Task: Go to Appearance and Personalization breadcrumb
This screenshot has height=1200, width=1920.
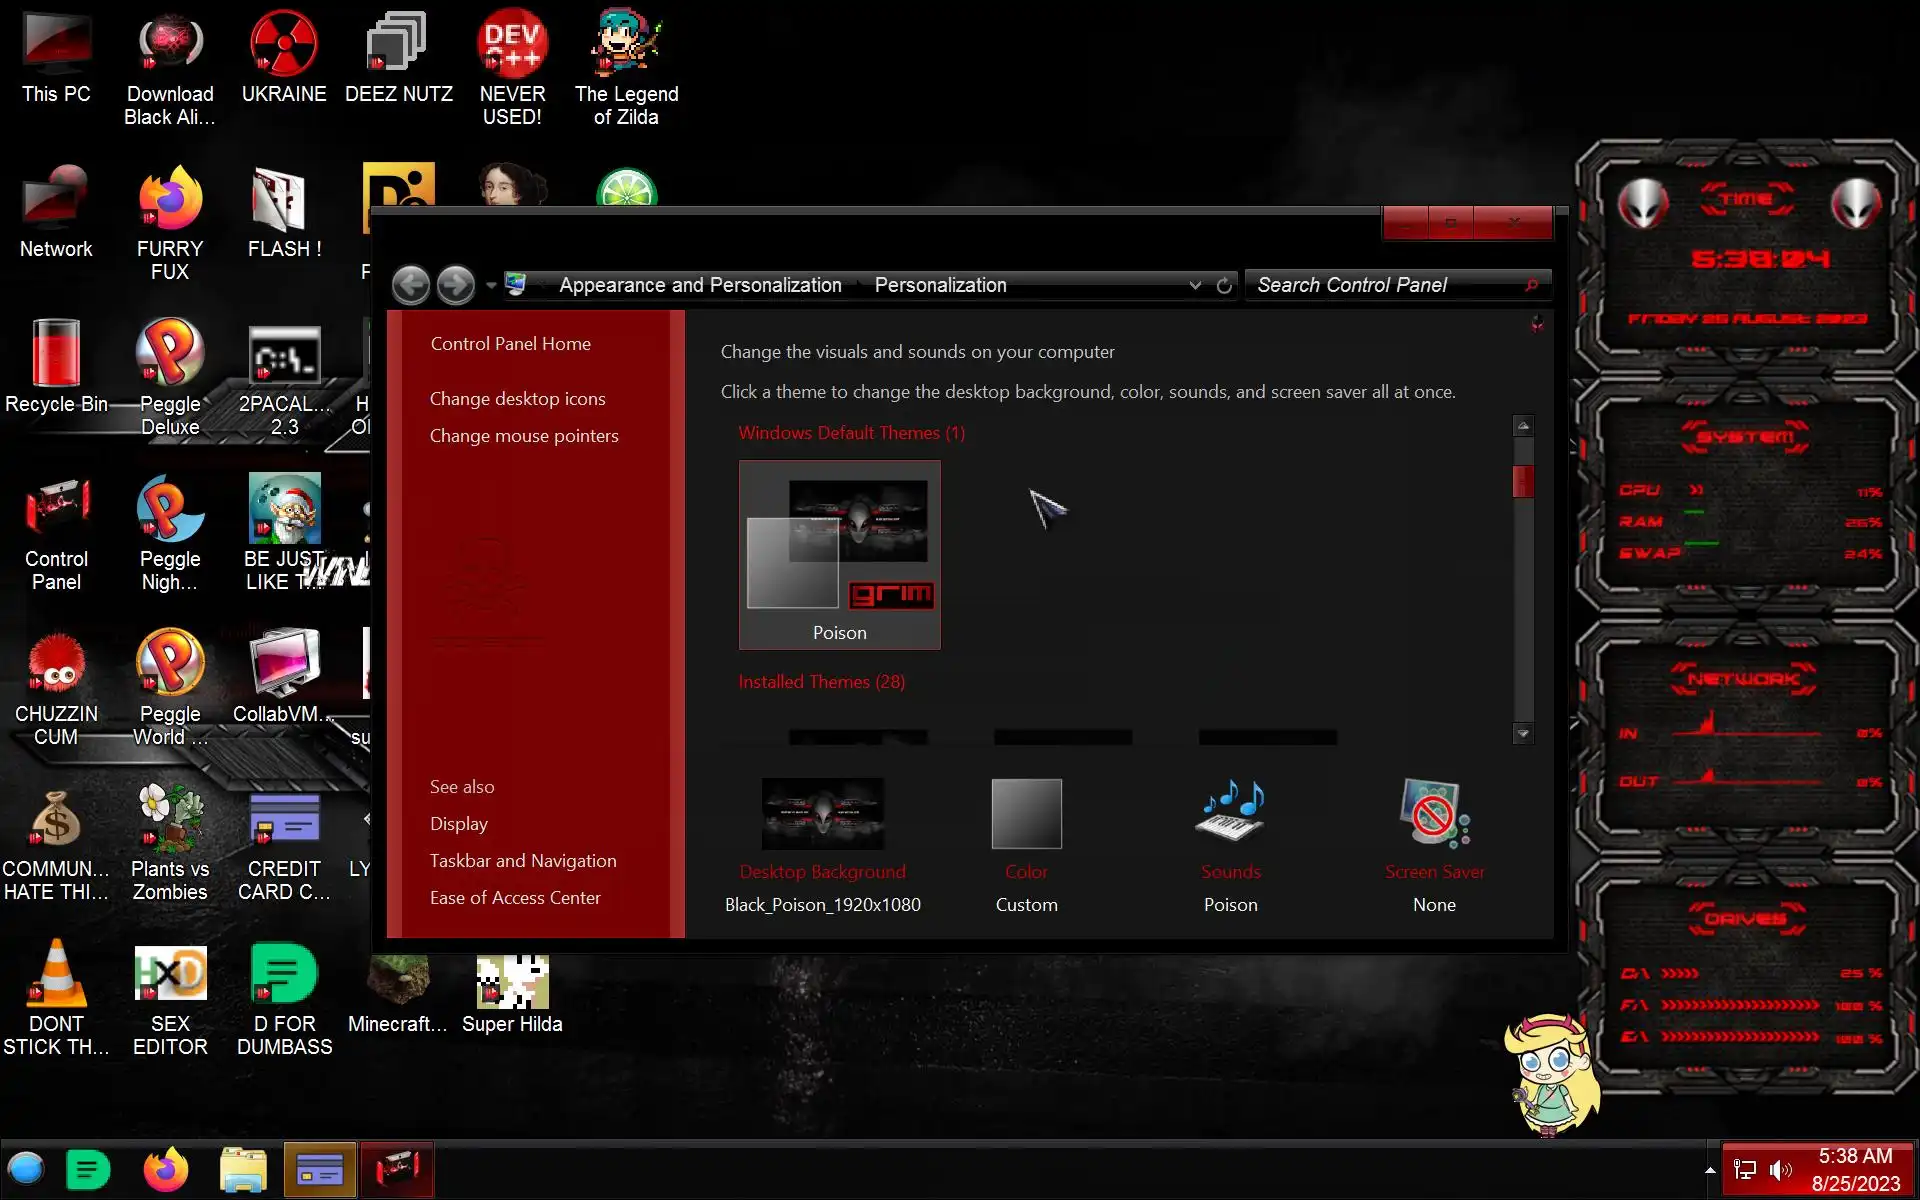Action: pyautogui.click(x=700, y=285)
